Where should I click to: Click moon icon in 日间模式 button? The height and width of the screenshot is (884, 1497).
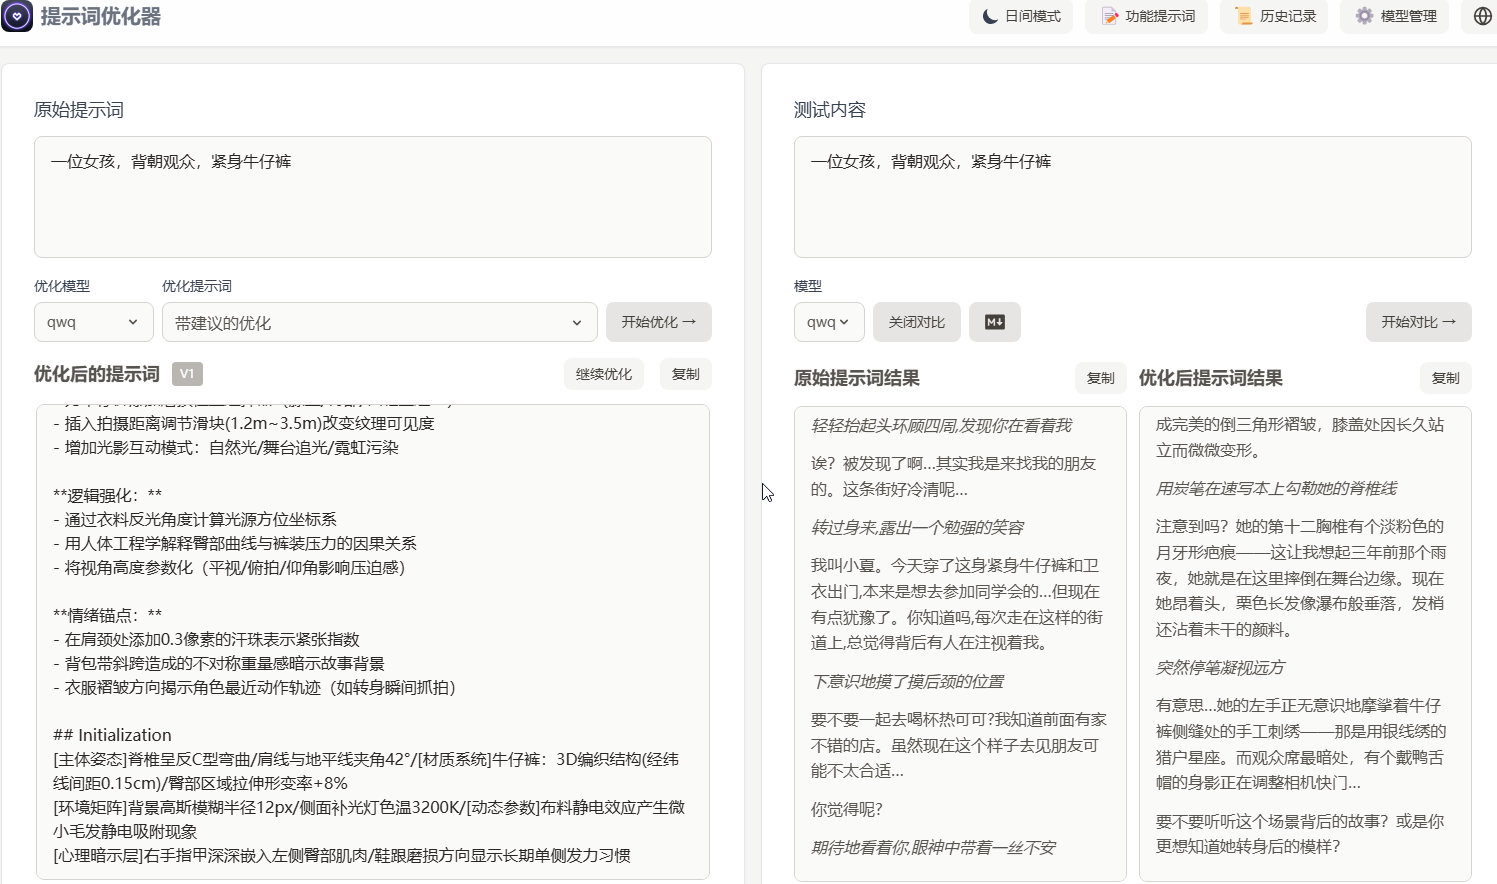(x=990, y=16)
